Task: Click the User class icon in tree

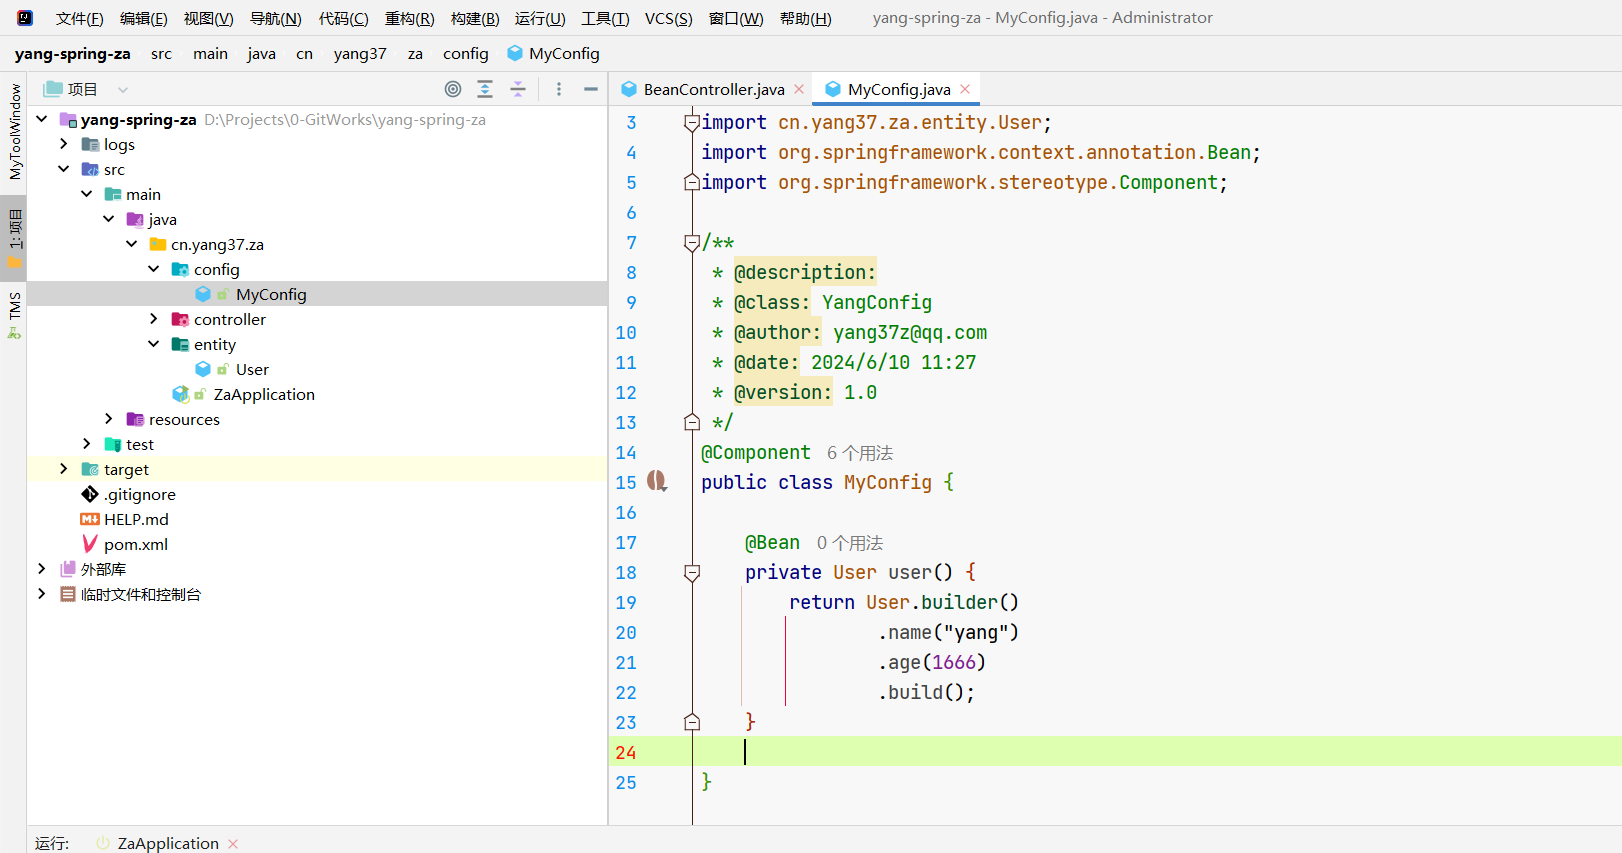Action: pyautogui.click(x=203, y=369)
